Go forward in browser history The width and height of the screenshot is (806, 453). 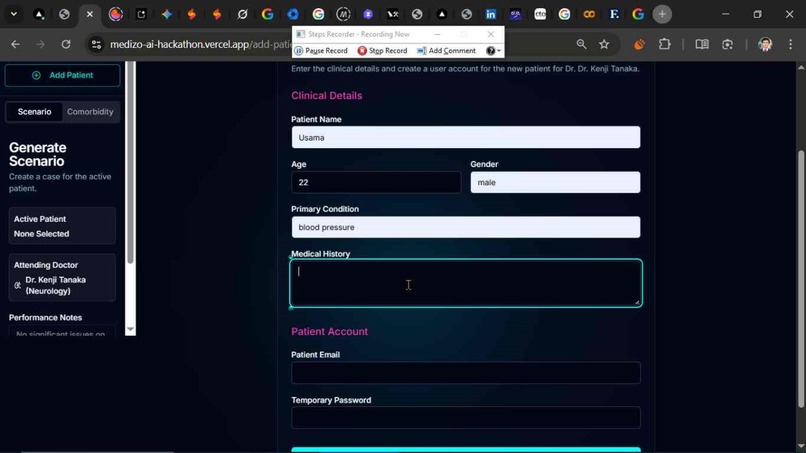(x=41, y=44)
